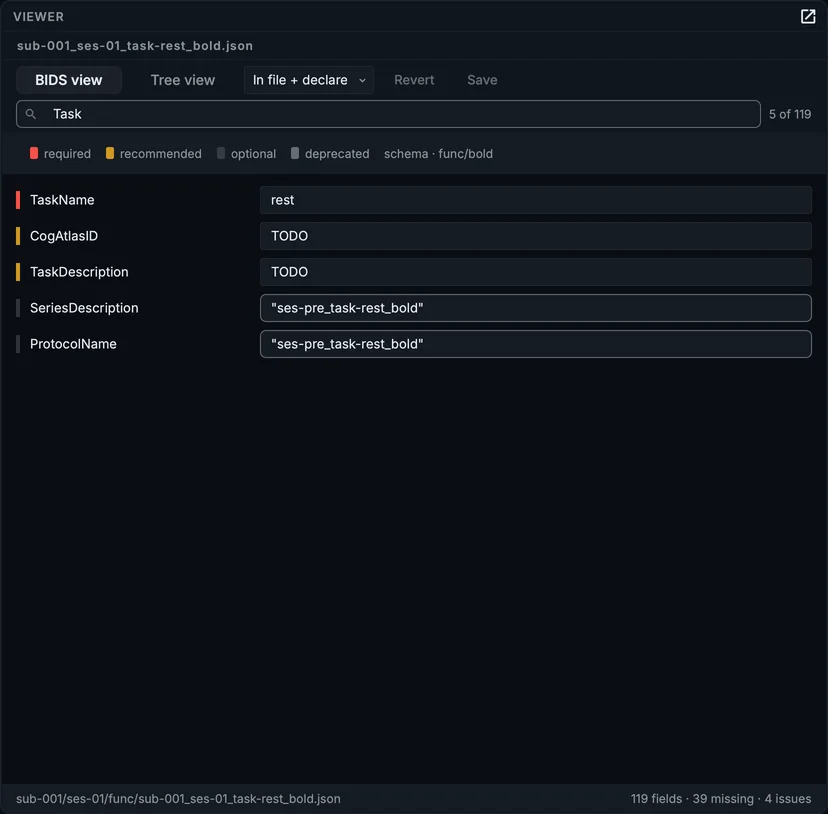Click the Revert button

(414, 80)
